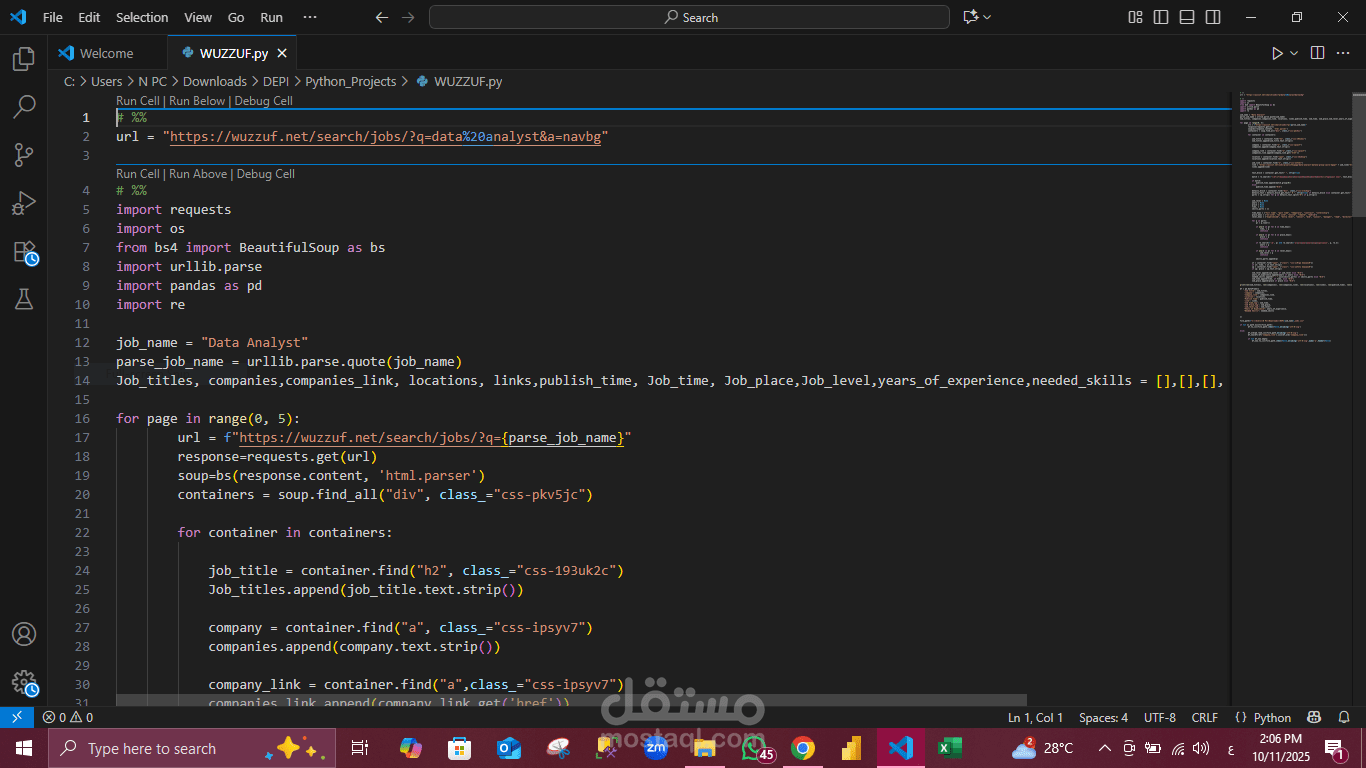The image size is (1366, 768).
Task: Open the editor overflow ellipsis menu
Action: point(1344,52)
